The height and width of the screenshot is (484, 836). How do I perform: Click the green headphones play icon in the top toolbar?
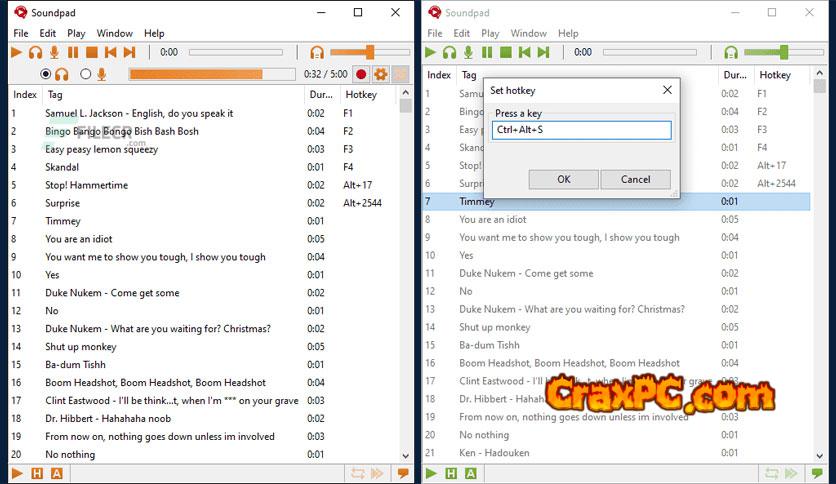[449, 52]
